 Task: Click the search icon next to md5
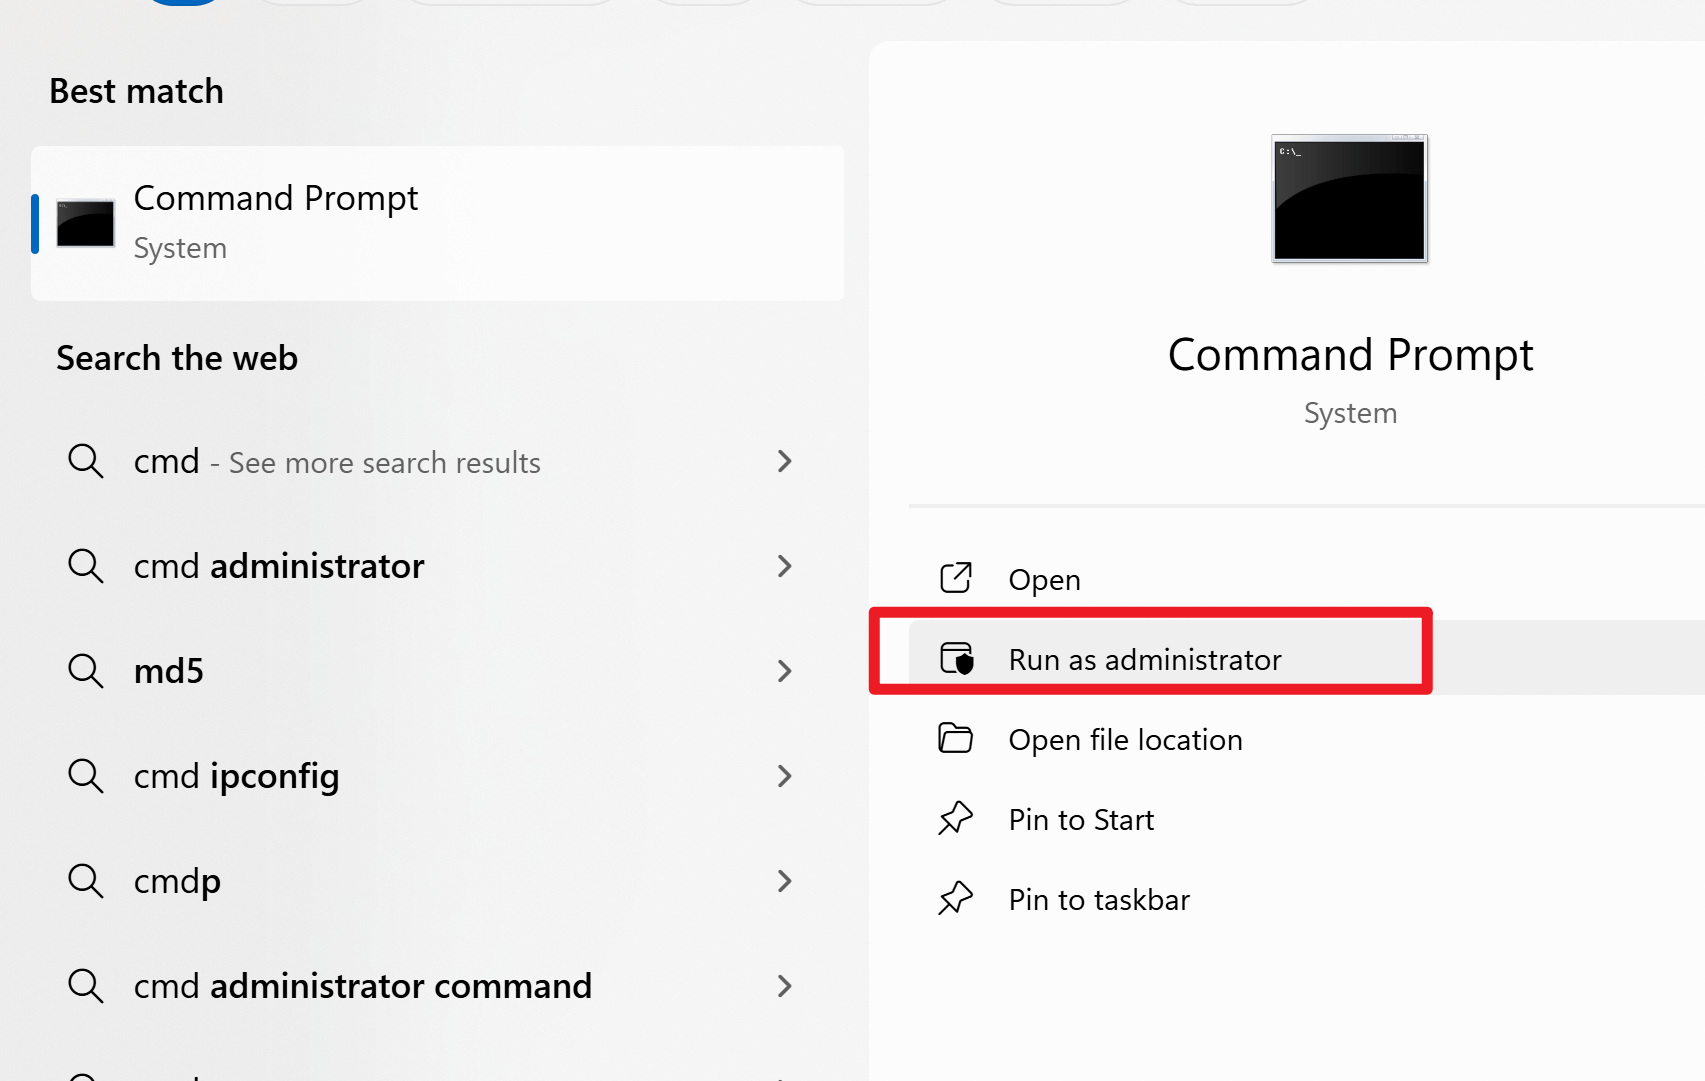86,671
